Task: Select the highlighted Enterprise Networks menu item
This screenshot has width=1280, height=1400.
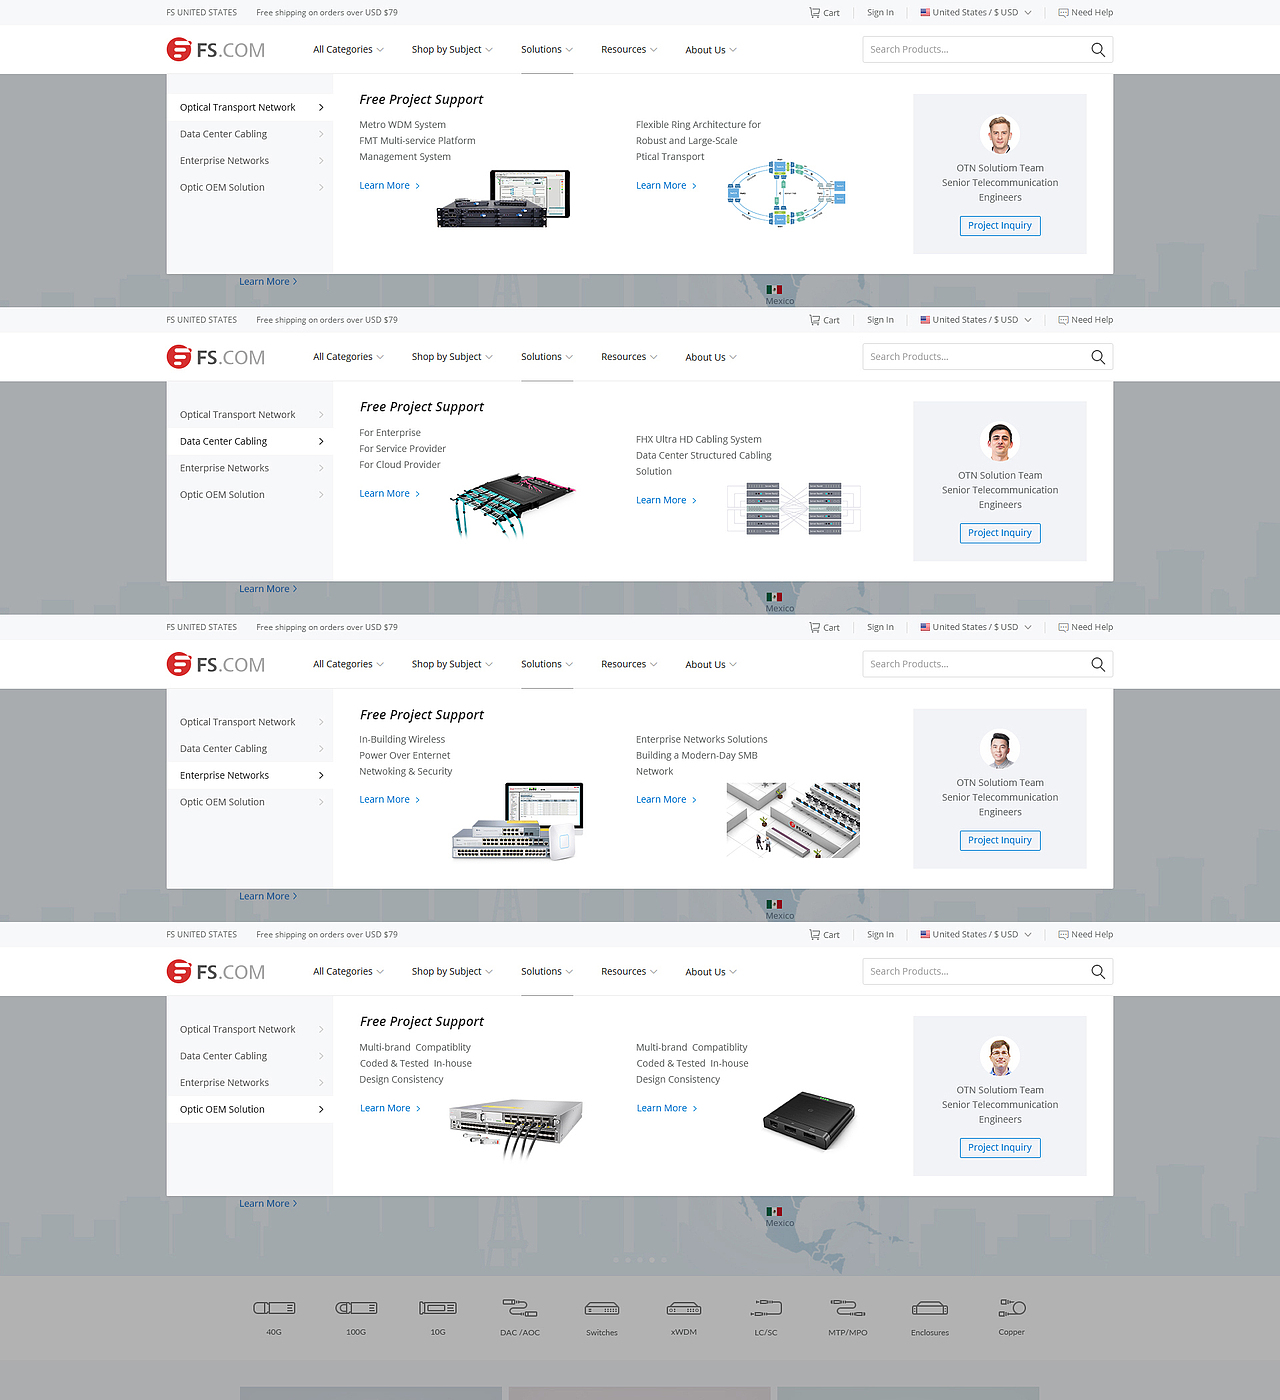Action: point(249,775)
